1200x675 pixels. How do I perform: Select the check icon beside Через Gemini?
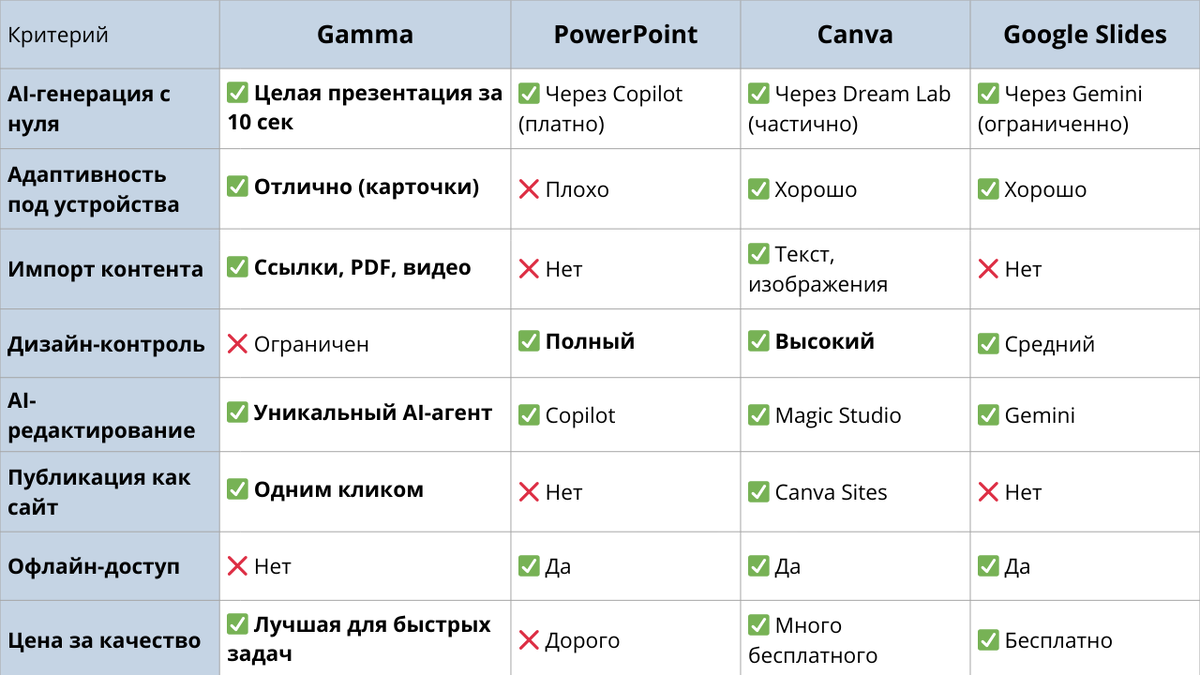coord(988,94)
